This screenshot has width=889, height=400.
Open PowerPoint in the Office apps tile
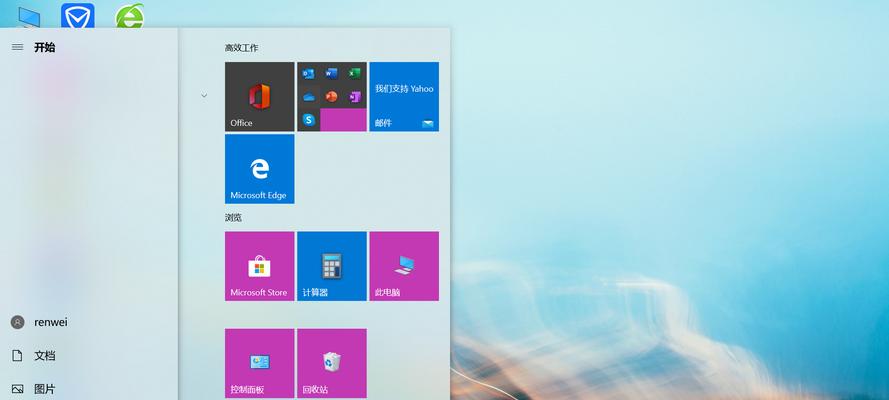pos(332,97)
